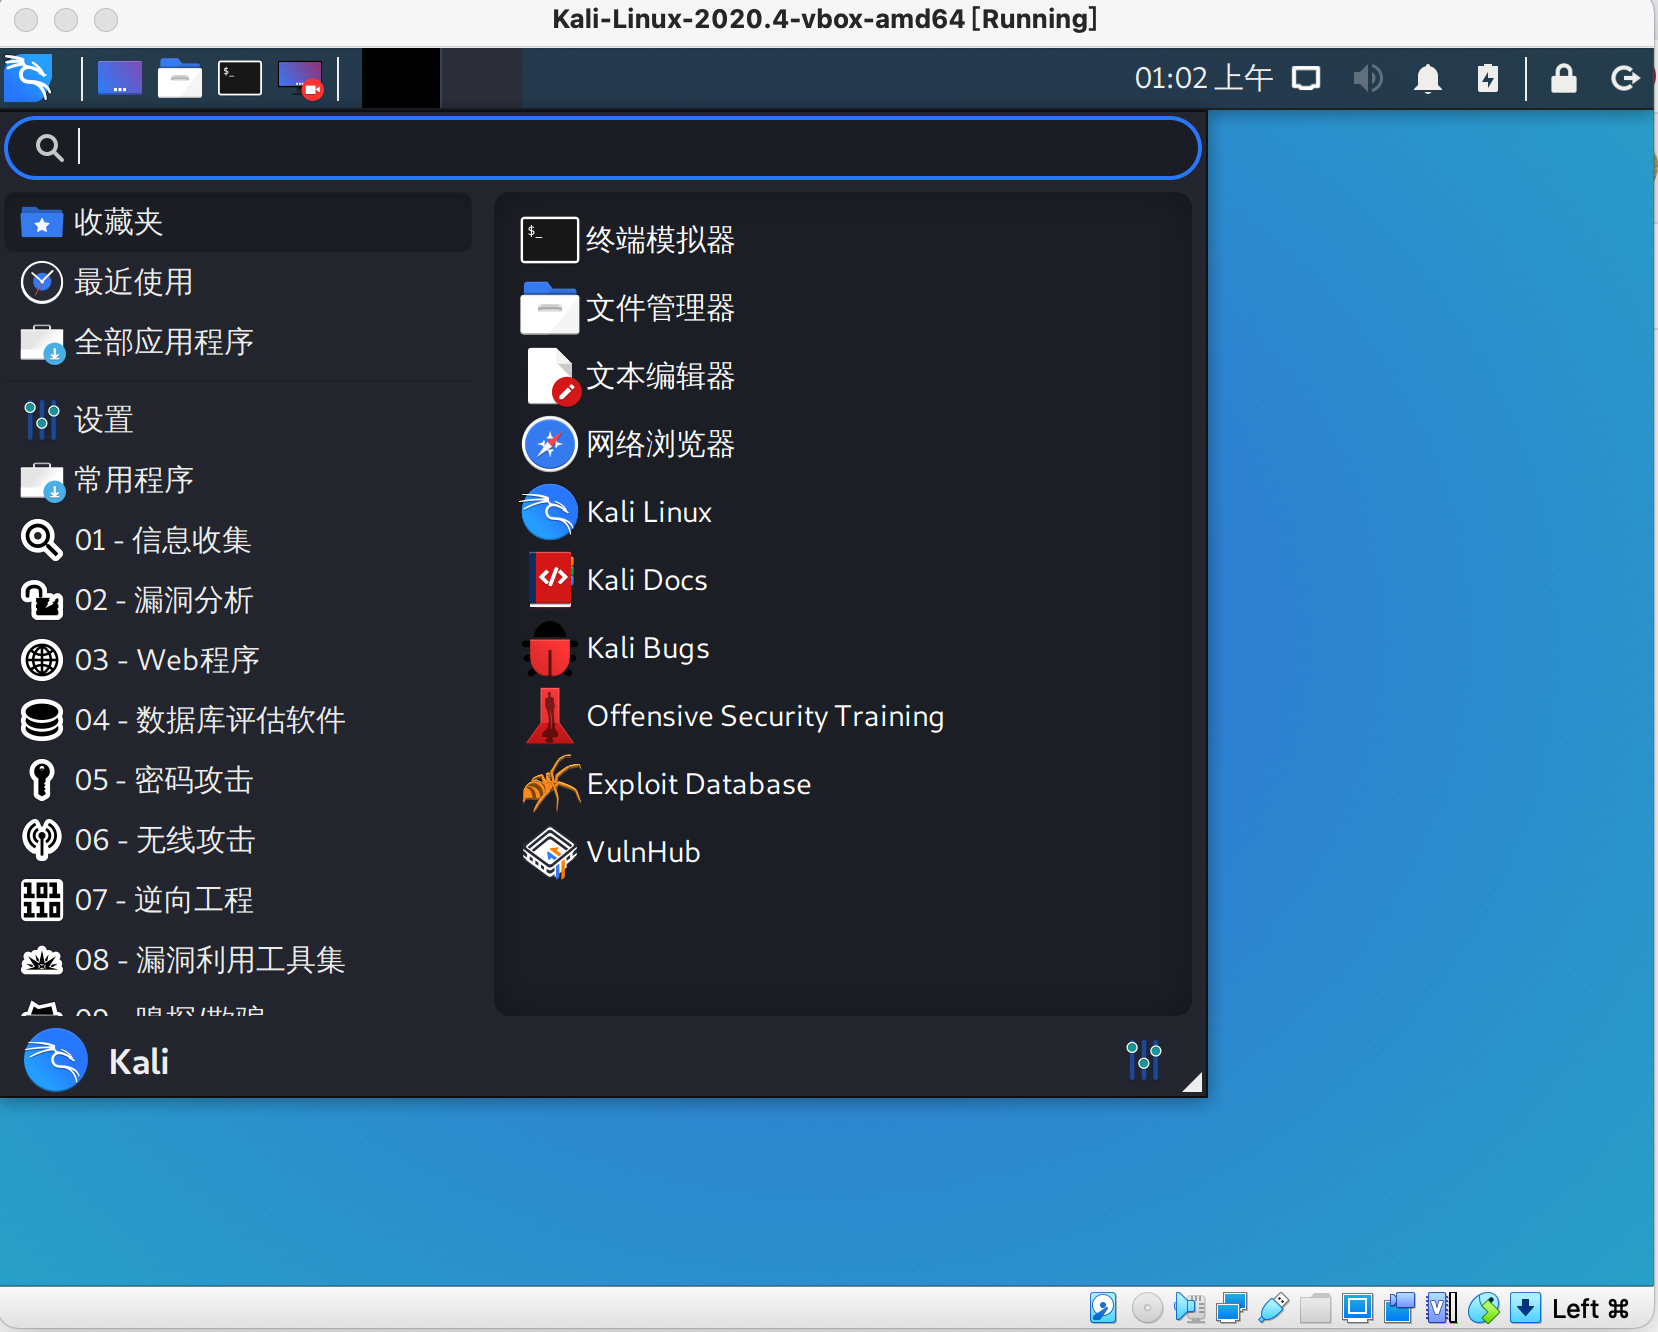The height and width of the screenshot is (1332, 1658).
Task: Select 04 - 数据库评估软件 category
Action: 238,720
